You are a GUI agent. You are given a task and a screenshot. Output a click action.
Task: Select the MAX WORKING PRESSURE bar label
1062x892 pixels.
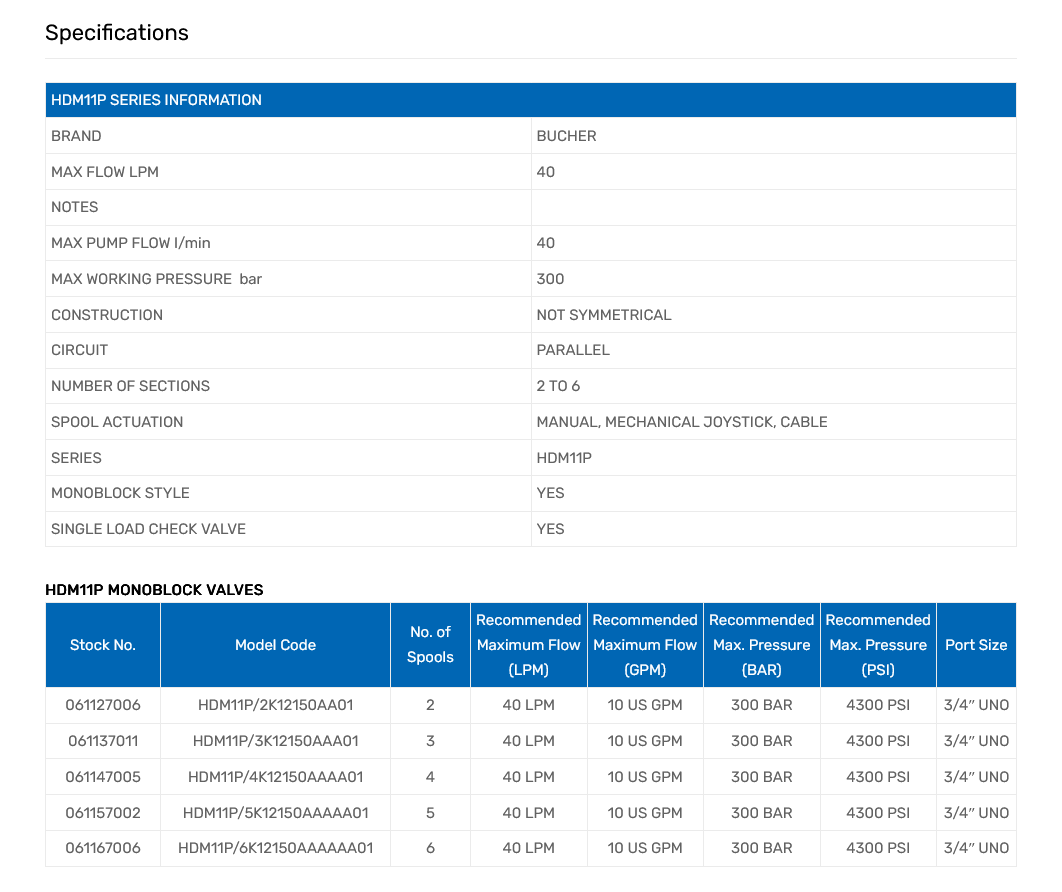tap(156, 279)
